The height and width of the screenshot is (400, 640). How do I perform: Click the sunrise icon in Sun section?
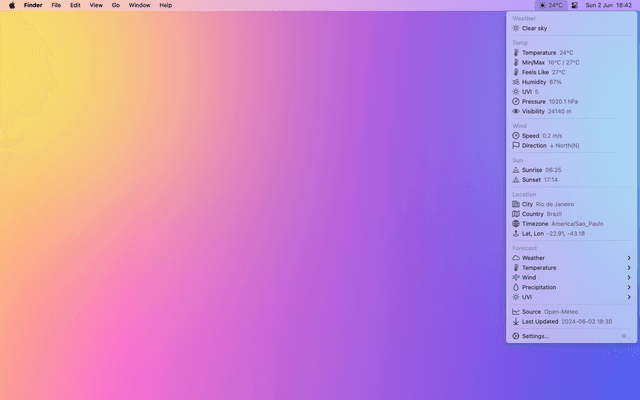click(x=516, y=170)
